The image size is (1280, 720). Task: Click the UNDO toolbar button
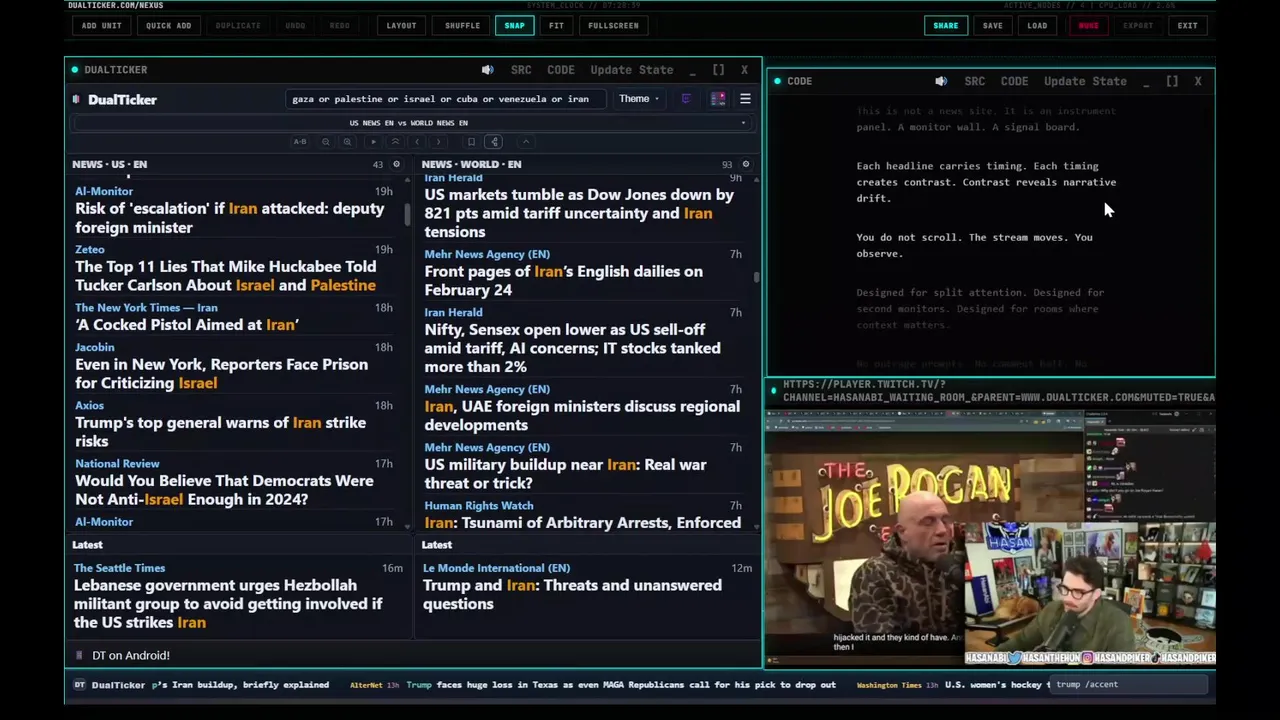pyautogui.click(x=295, y=25)
